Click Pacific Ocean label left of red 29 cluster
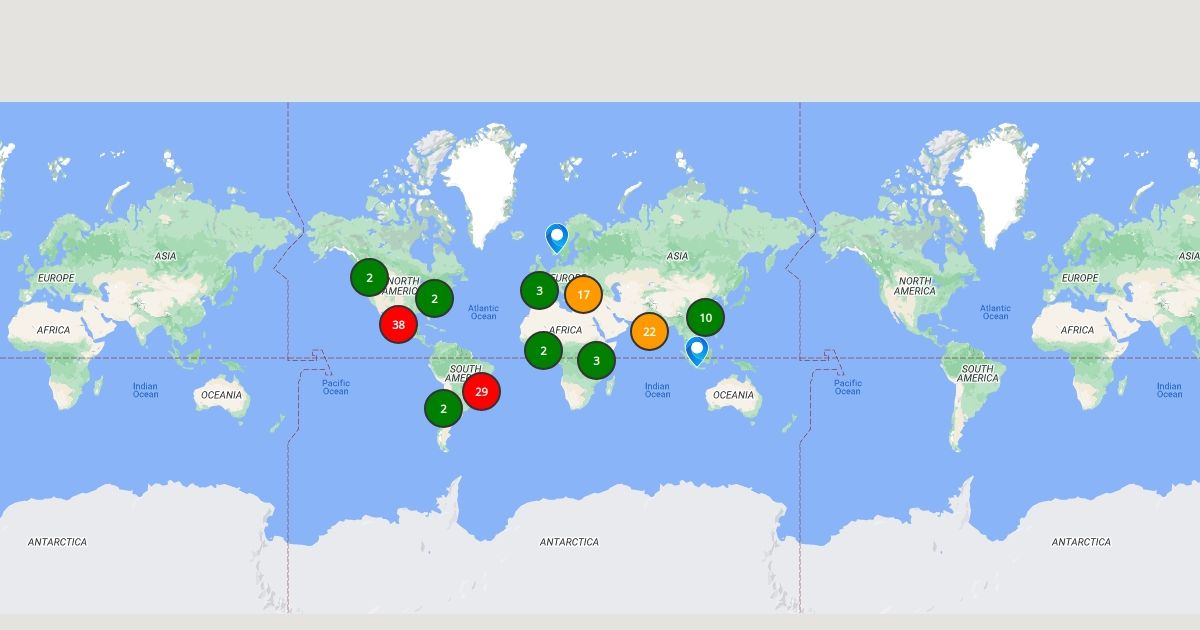The width and height of the screenshot is (1200, 630). point(336,387)
